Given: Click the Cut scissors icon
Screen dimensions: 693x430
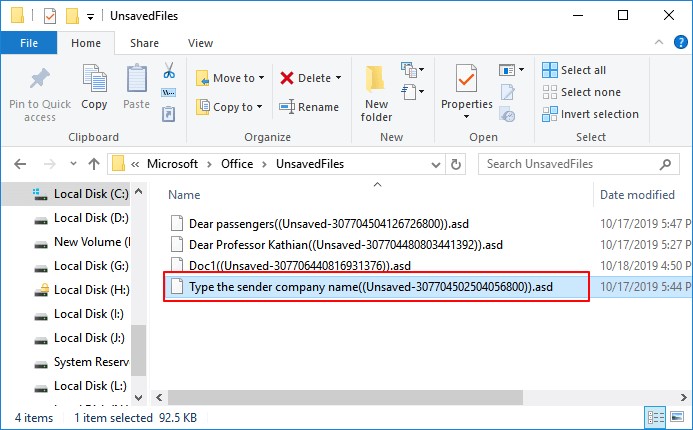Looking at the screenshot, I should 169,71.
